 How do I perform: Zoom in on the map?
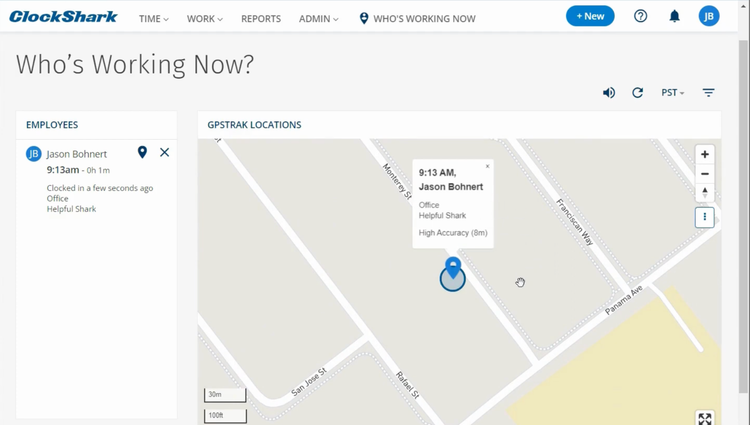(x=705, y=154)
